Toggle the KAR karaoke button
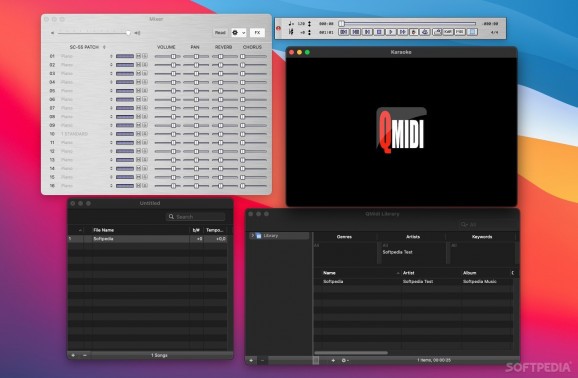578x378 pixels. [448, 32]
